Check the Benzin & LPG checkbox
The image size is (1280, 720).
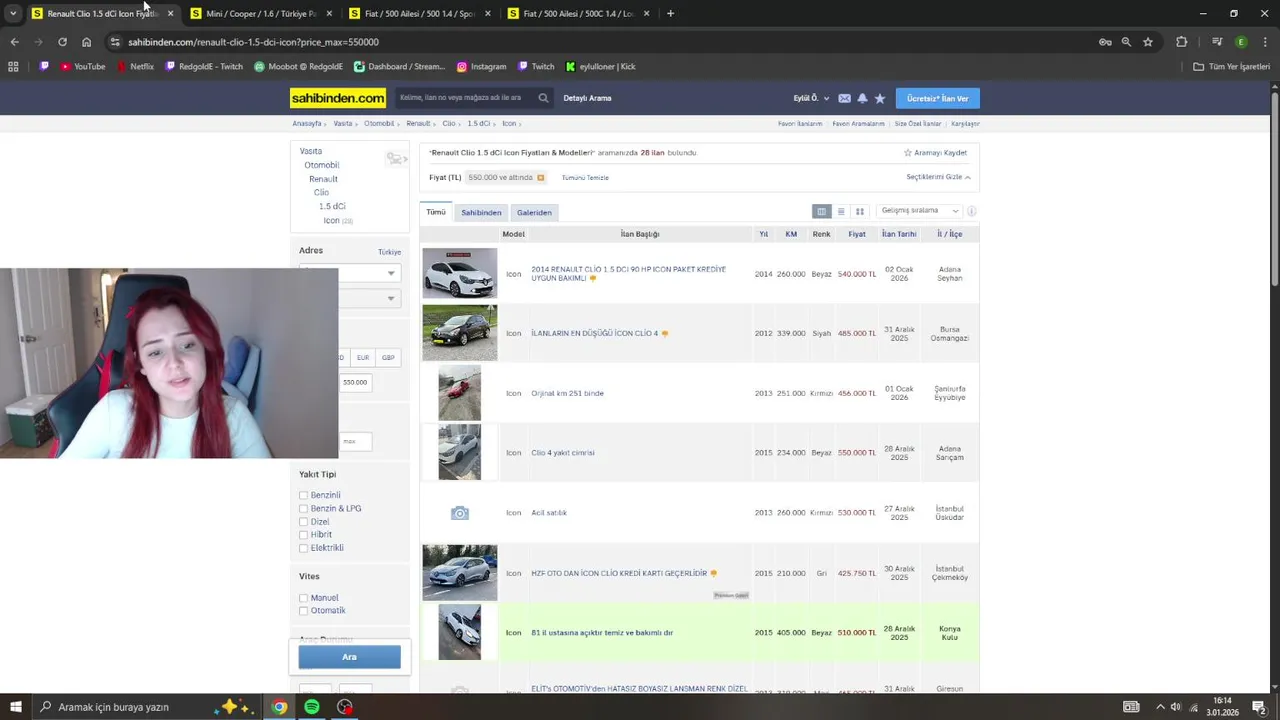(x=303, y=508)
